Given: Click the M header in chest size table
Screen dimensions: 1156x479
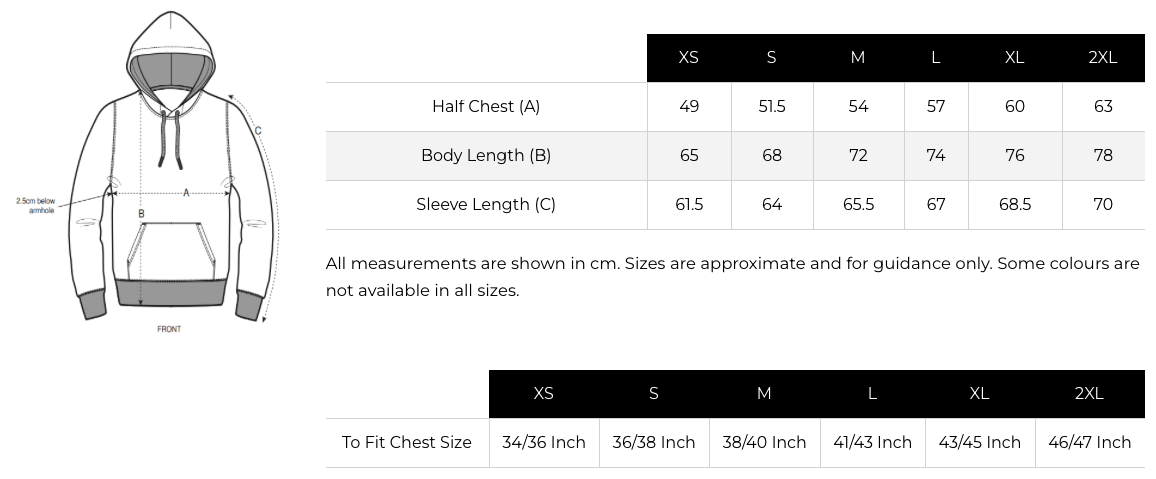Looking at the screenshot, I should point(764,394).
